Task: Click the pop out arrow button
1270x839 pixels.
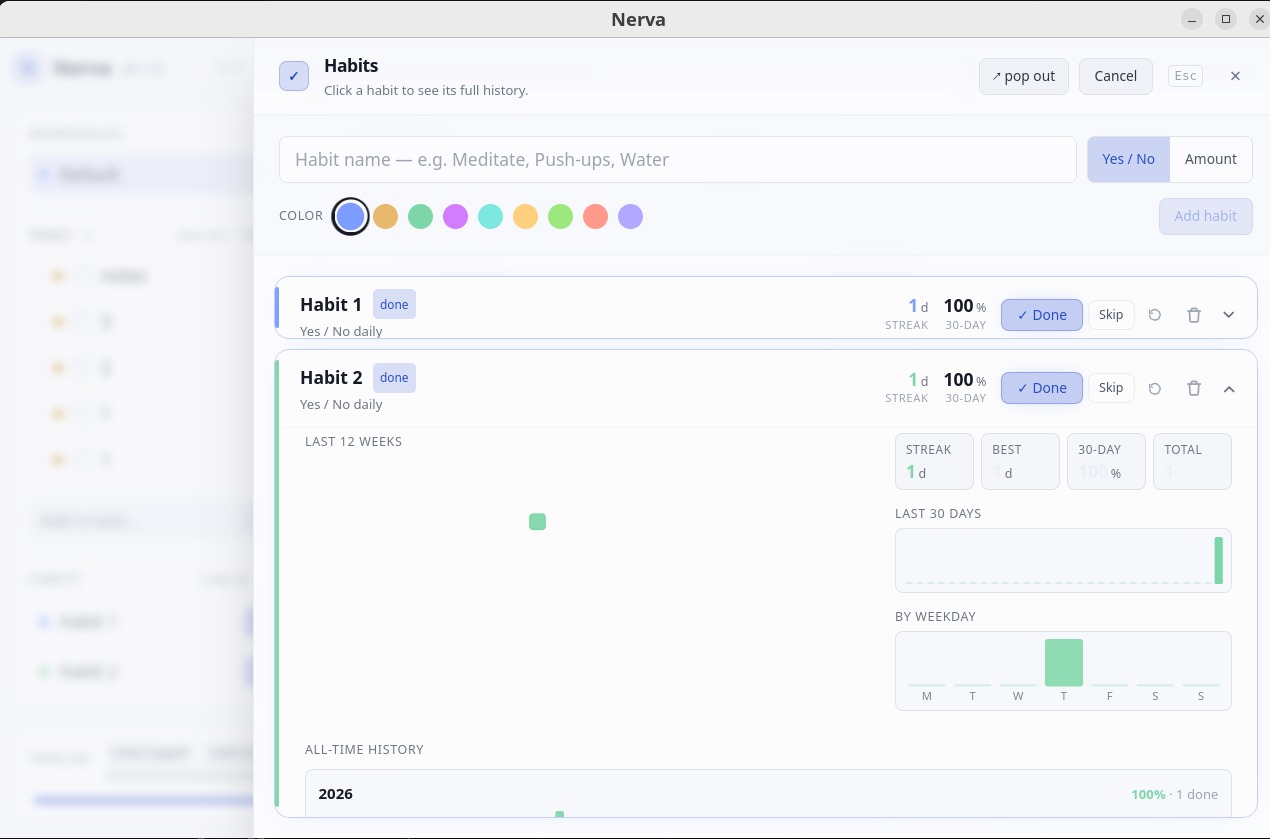Action: tap(1024, 76)
